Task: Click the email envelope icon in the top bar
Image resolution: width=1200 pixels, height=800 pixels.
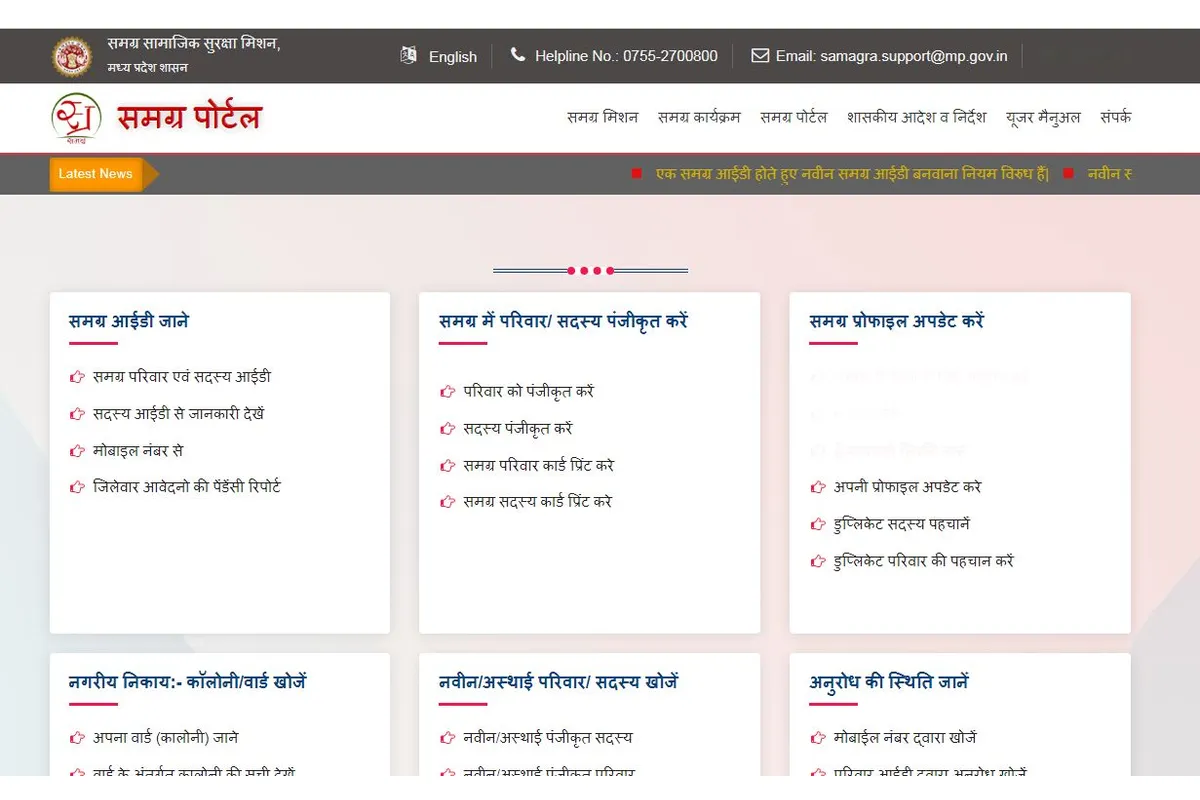Action: coord(761,56)
